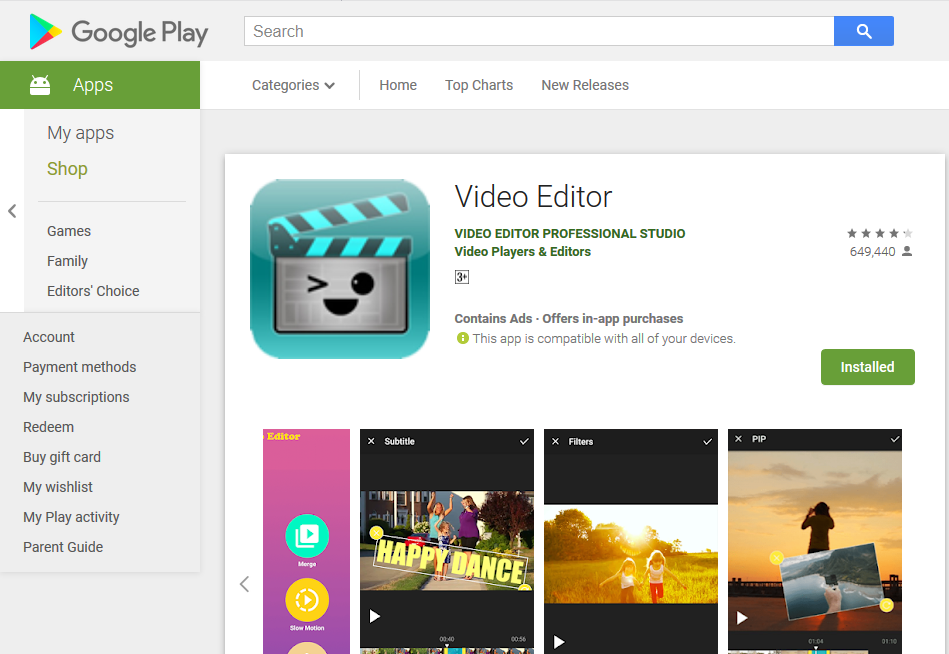The image size is (949, 654).
Task: Click the checkmark in PIP screenshot
Action: click(x=895, y=439)
